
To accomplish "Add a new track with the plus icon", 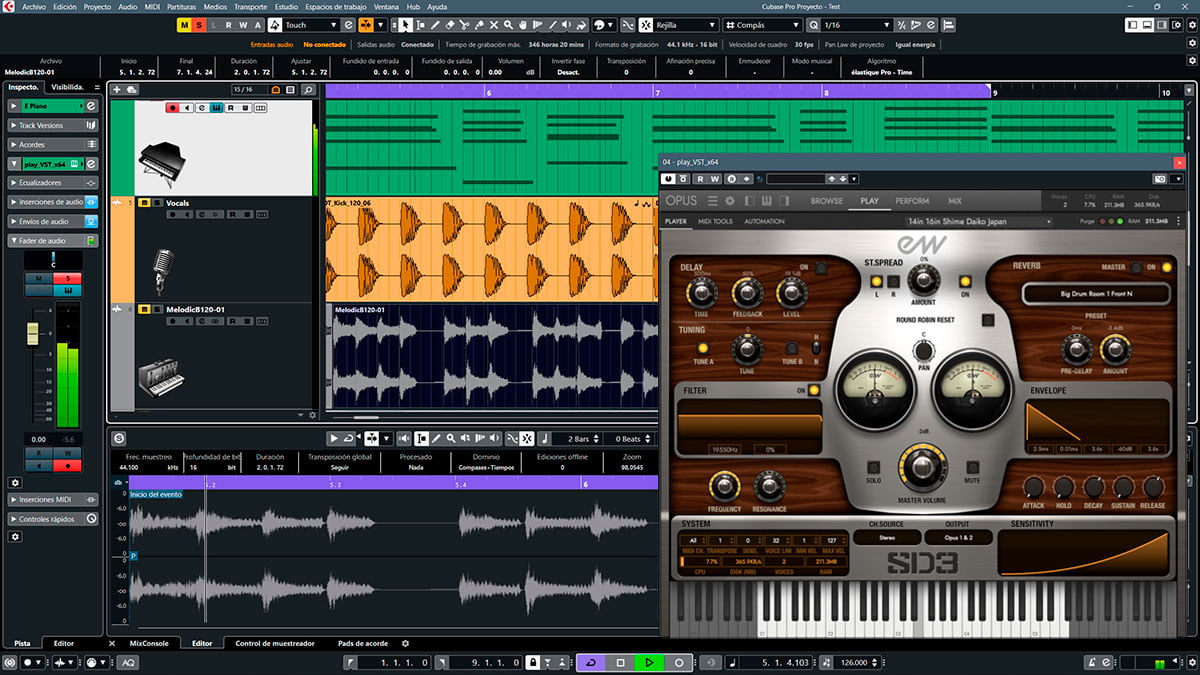I will (117, 90).
